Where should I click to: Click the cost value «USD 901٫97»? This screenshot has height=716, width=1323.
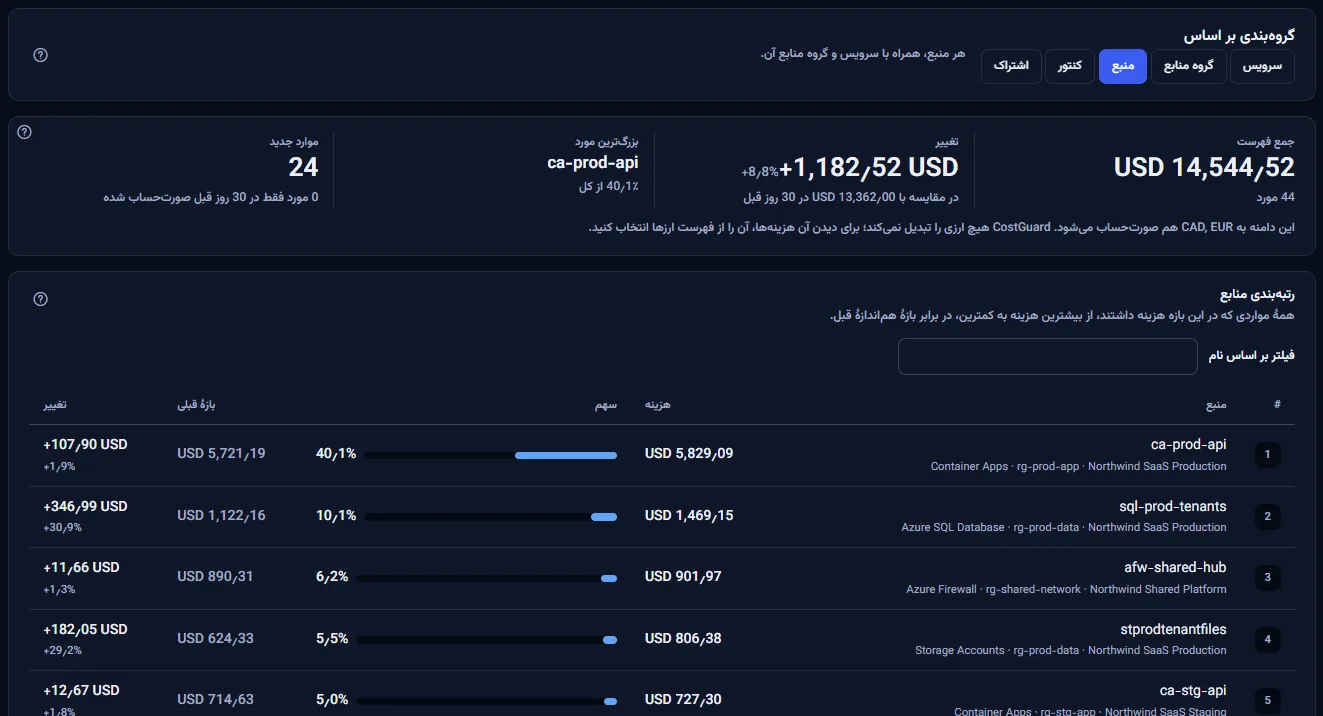[683, 577]
